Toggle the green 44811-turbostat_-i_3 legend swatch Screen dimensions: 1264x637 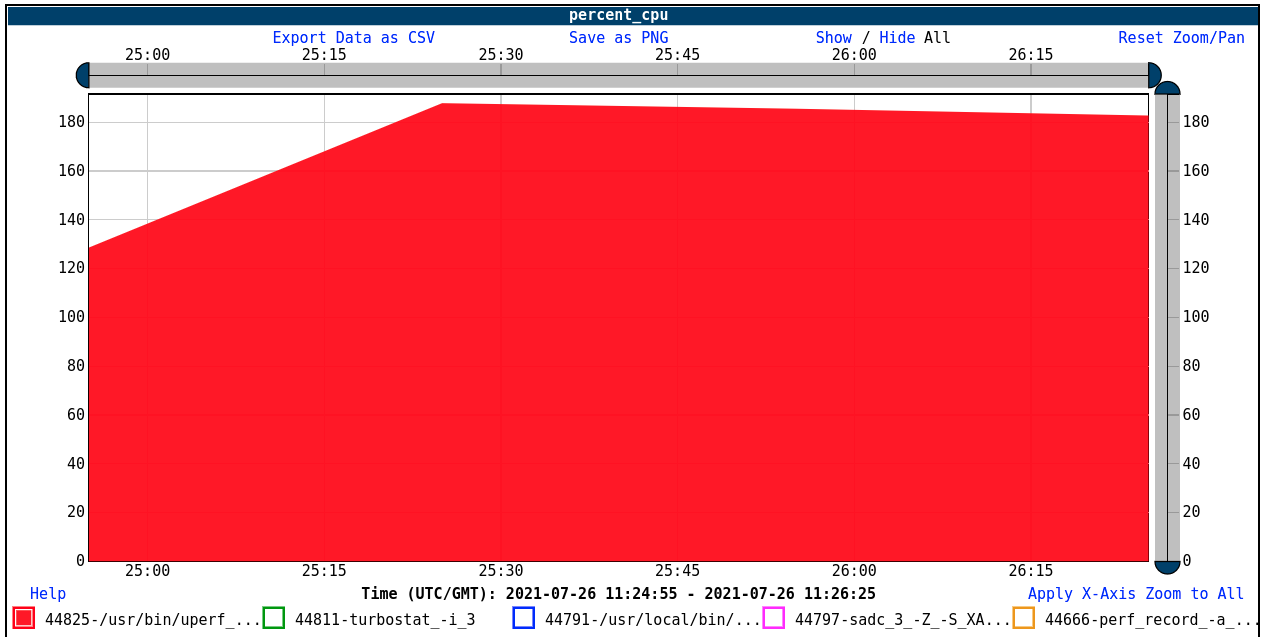tap(273, 619)
